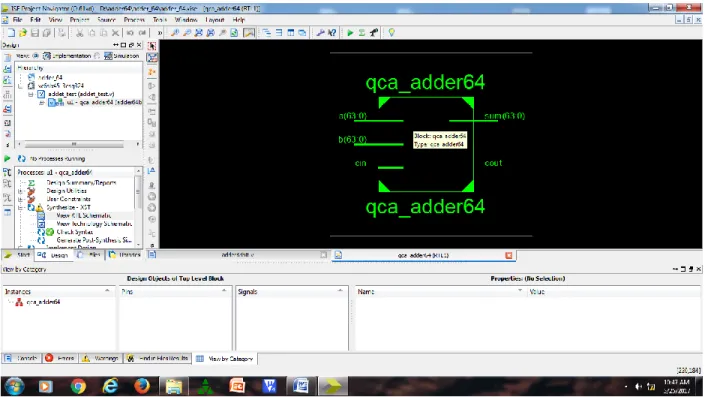Open the toolbar overflow chevron
705x397 pixels.
(x=160, y=32)
